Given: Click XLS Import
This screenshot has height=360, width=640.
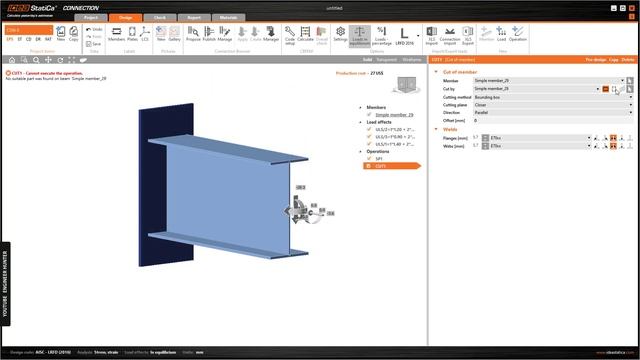Looking at the screenshot, I should point(431,36).
